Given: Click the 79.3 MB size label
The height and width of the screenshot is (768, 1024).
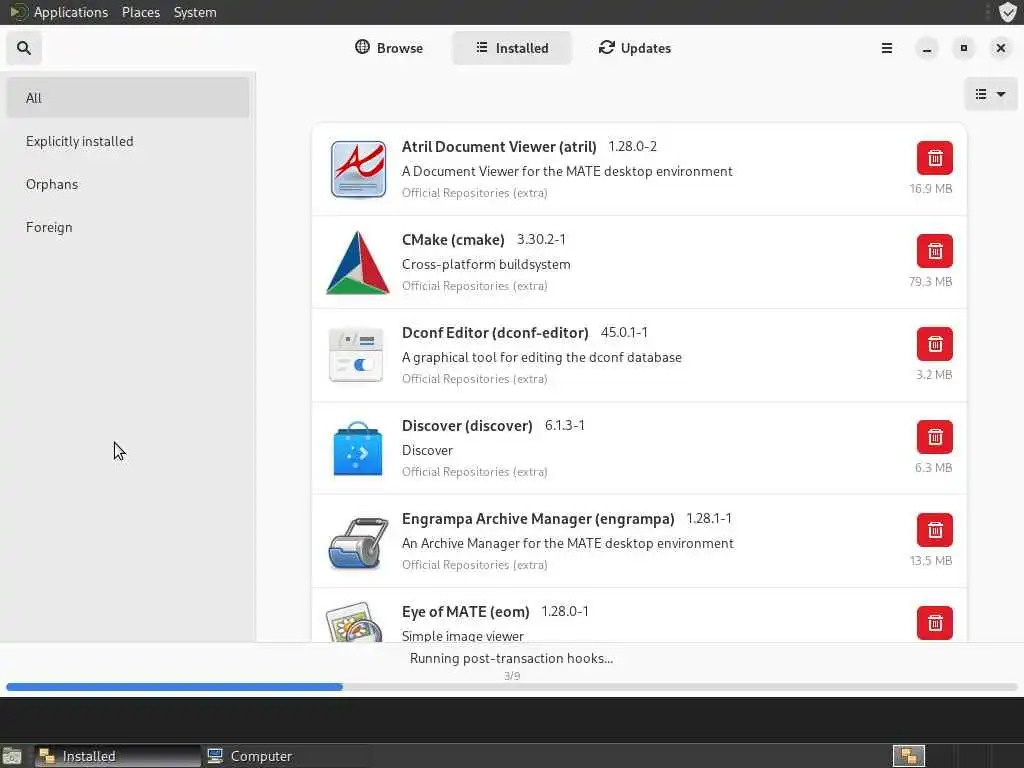Looking at the screenshot, I should tap(931, 281).
